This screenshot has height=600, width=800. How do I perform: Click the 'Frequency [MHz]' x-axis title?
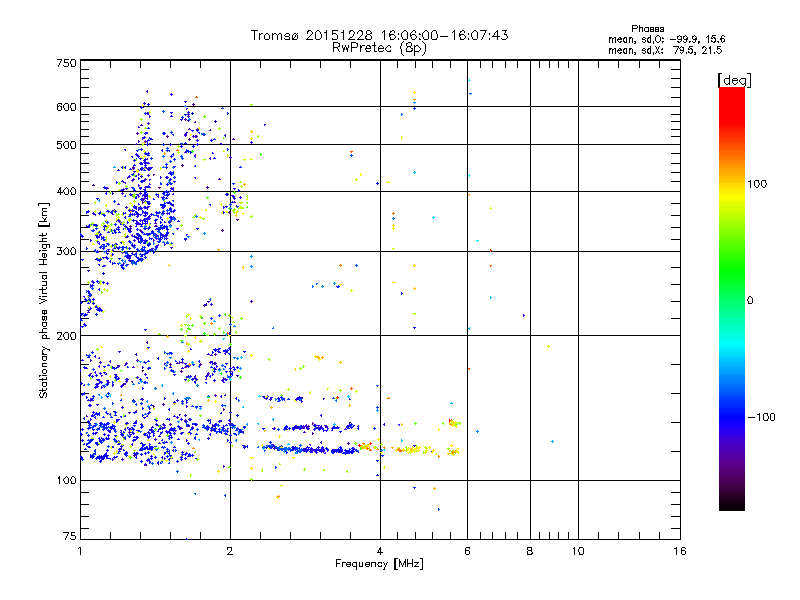379,564
